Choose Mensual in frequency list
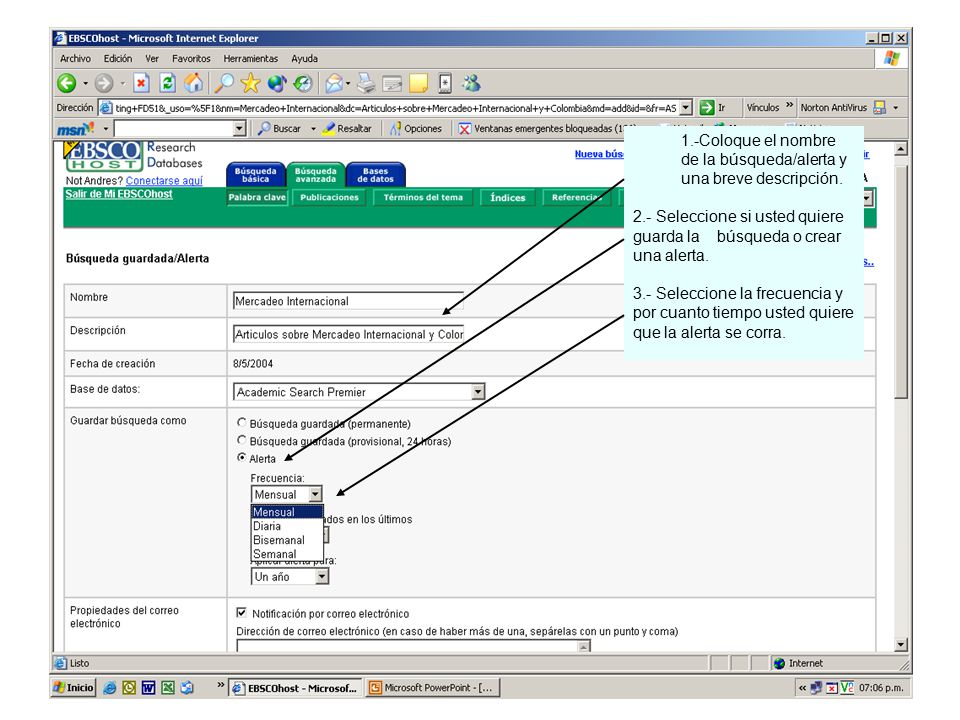This screenshot has width=960, height=720. point(287,512)
